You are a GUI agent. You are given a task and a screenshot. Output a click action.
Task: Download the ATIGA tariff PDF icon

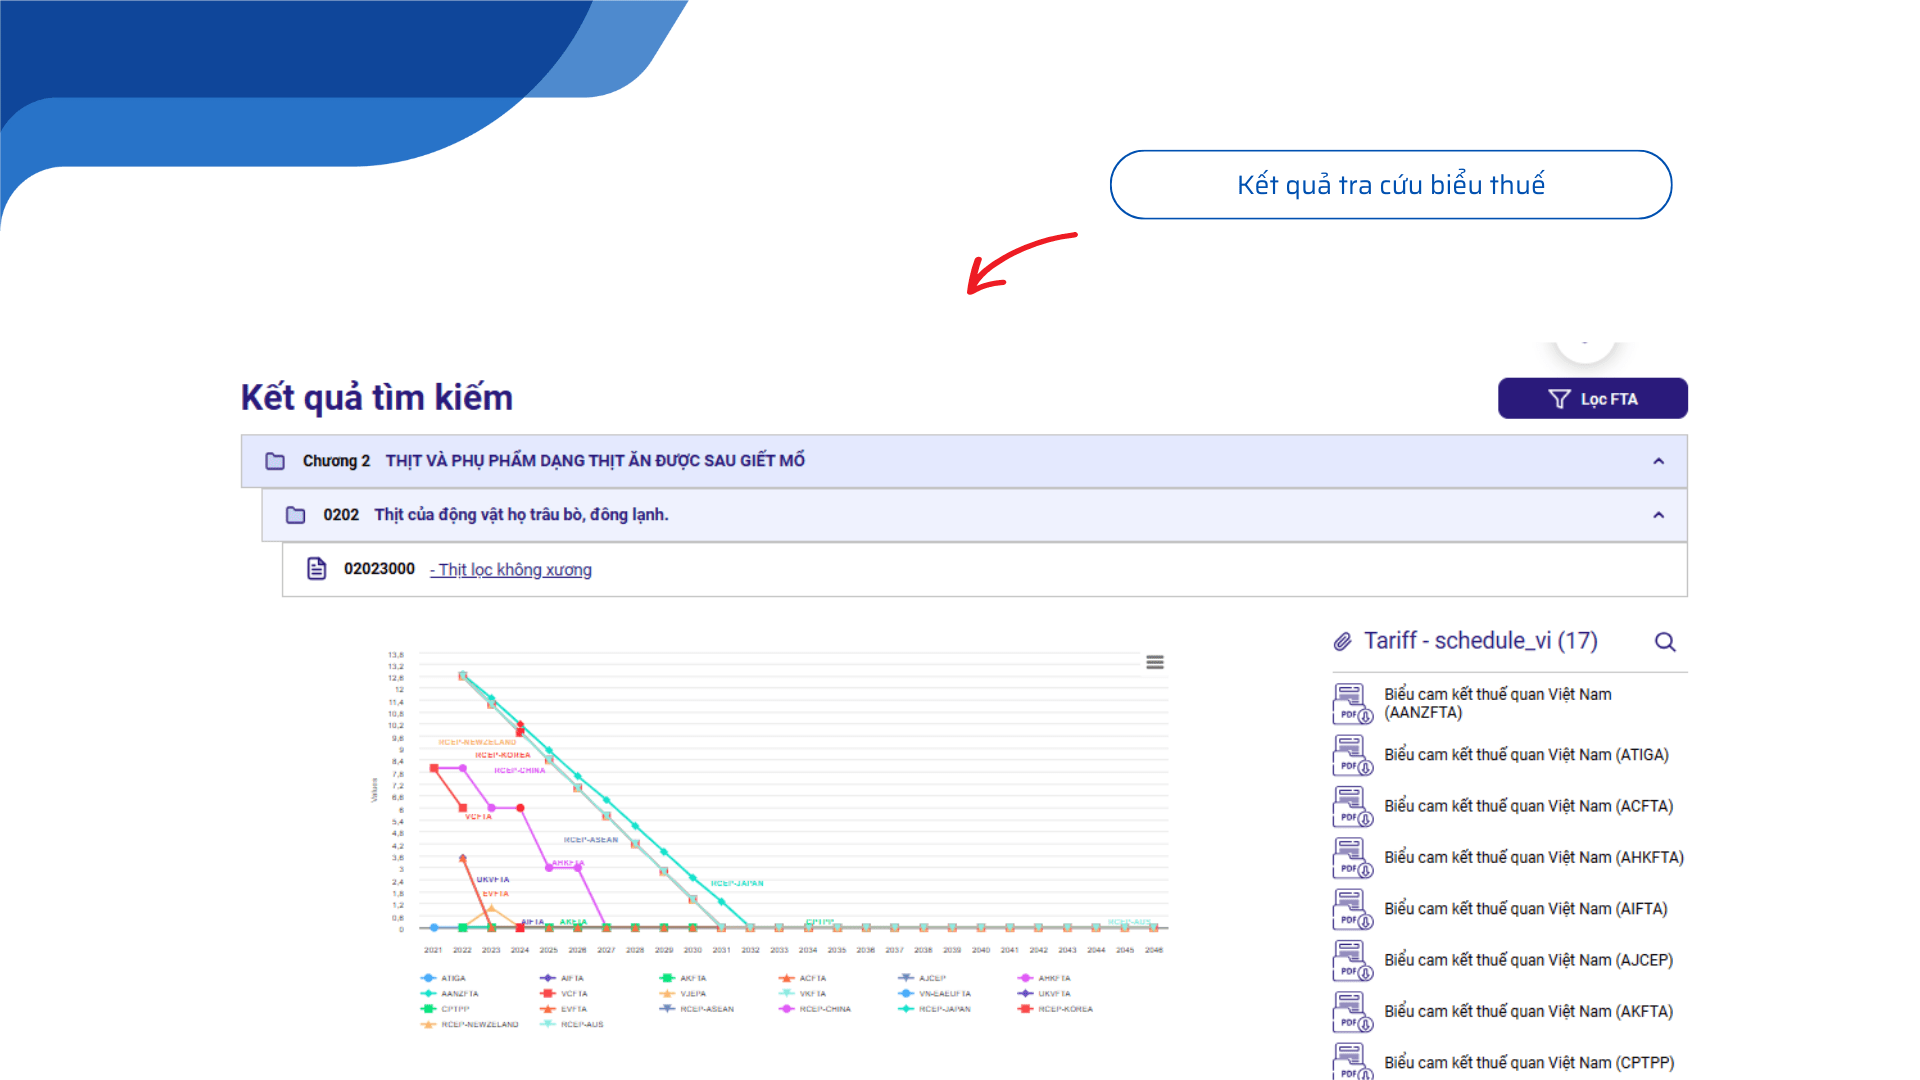tap(1352, 755)
